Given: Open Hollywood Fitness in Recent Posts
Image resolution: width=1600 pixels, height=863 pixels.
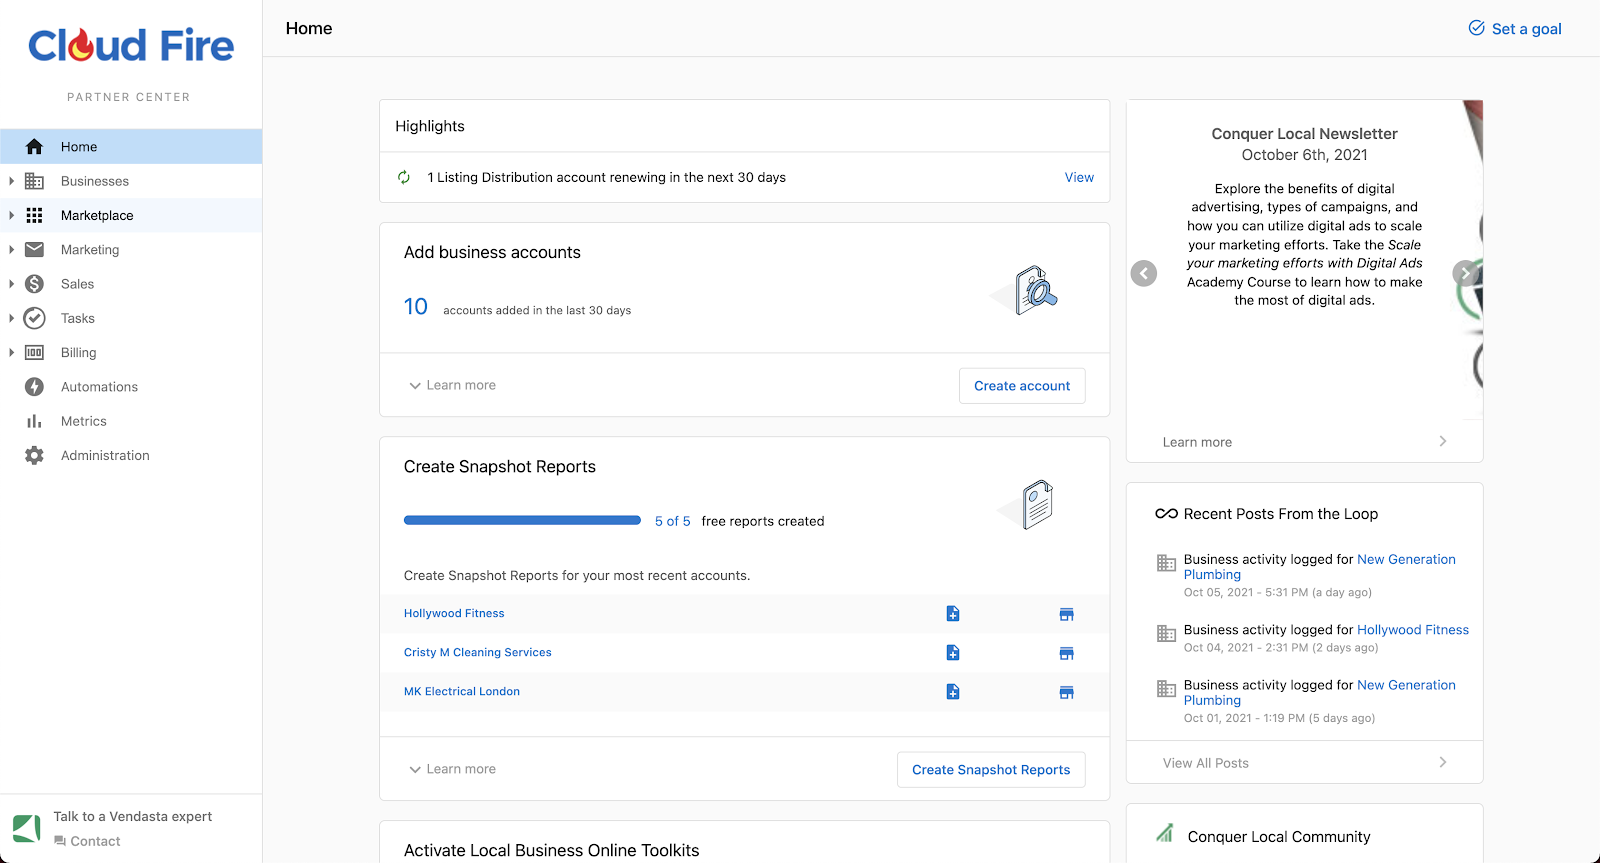Looking at the screenshot, I should (x=1413, y=630).
